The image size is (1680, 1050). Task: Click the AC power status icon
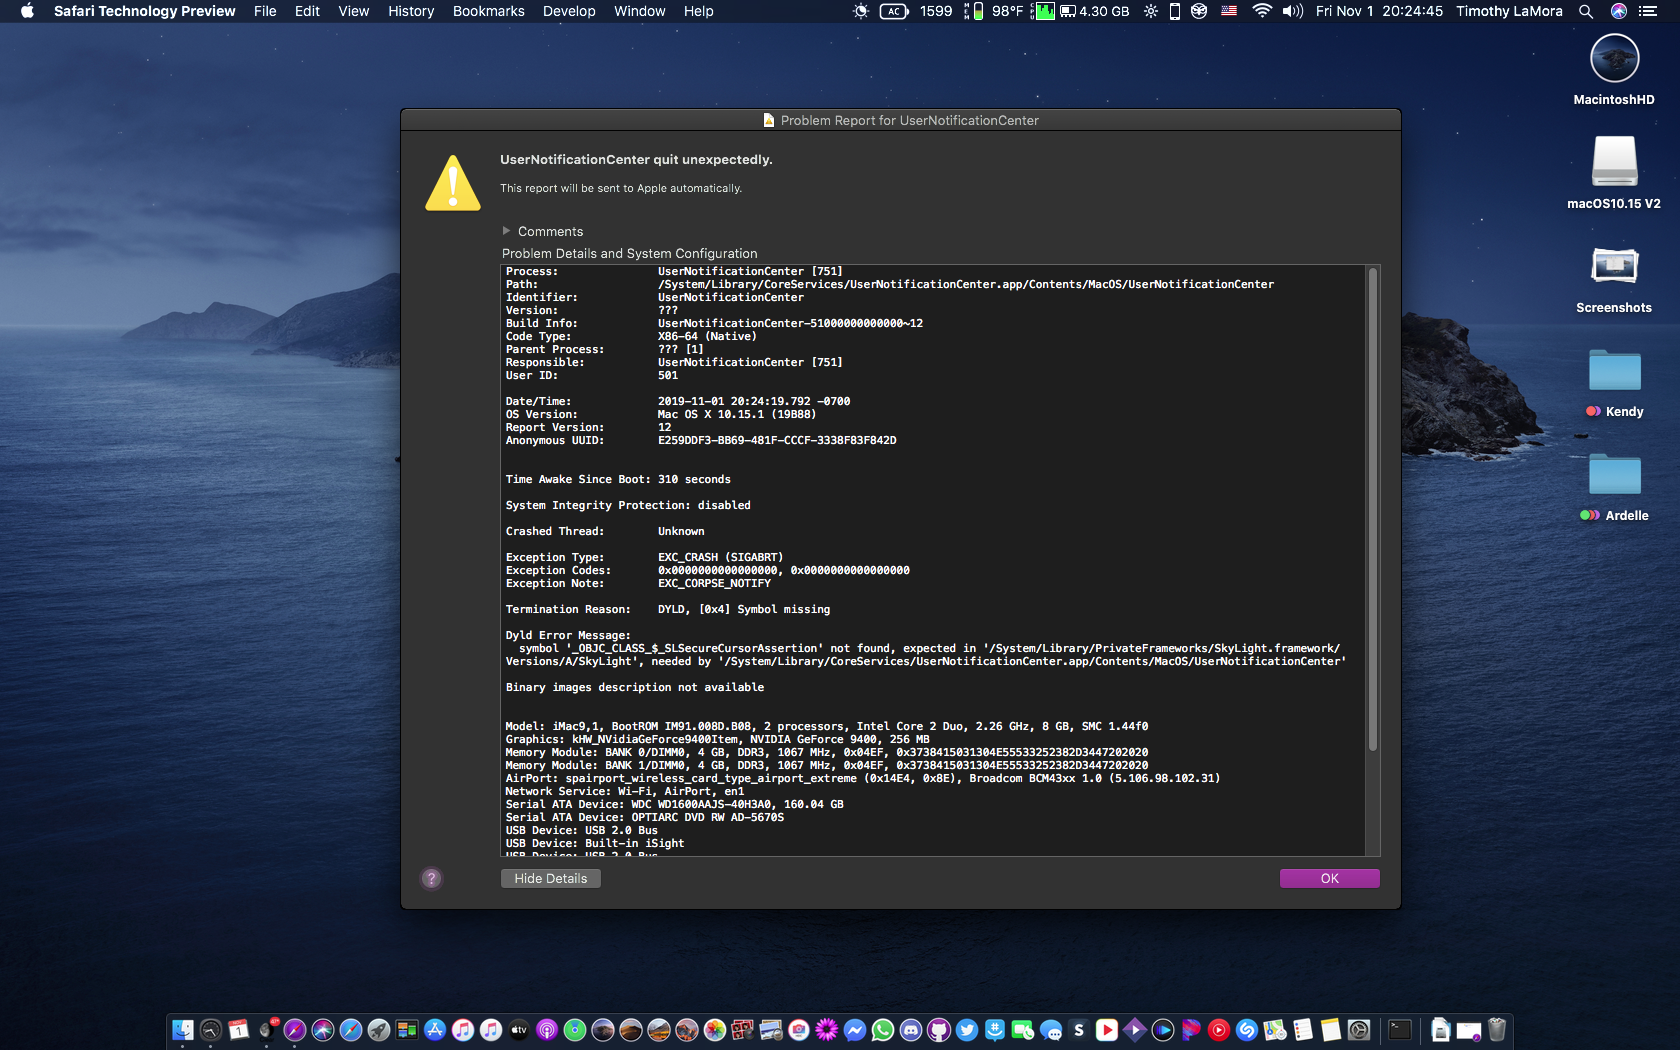click(893, 11)
